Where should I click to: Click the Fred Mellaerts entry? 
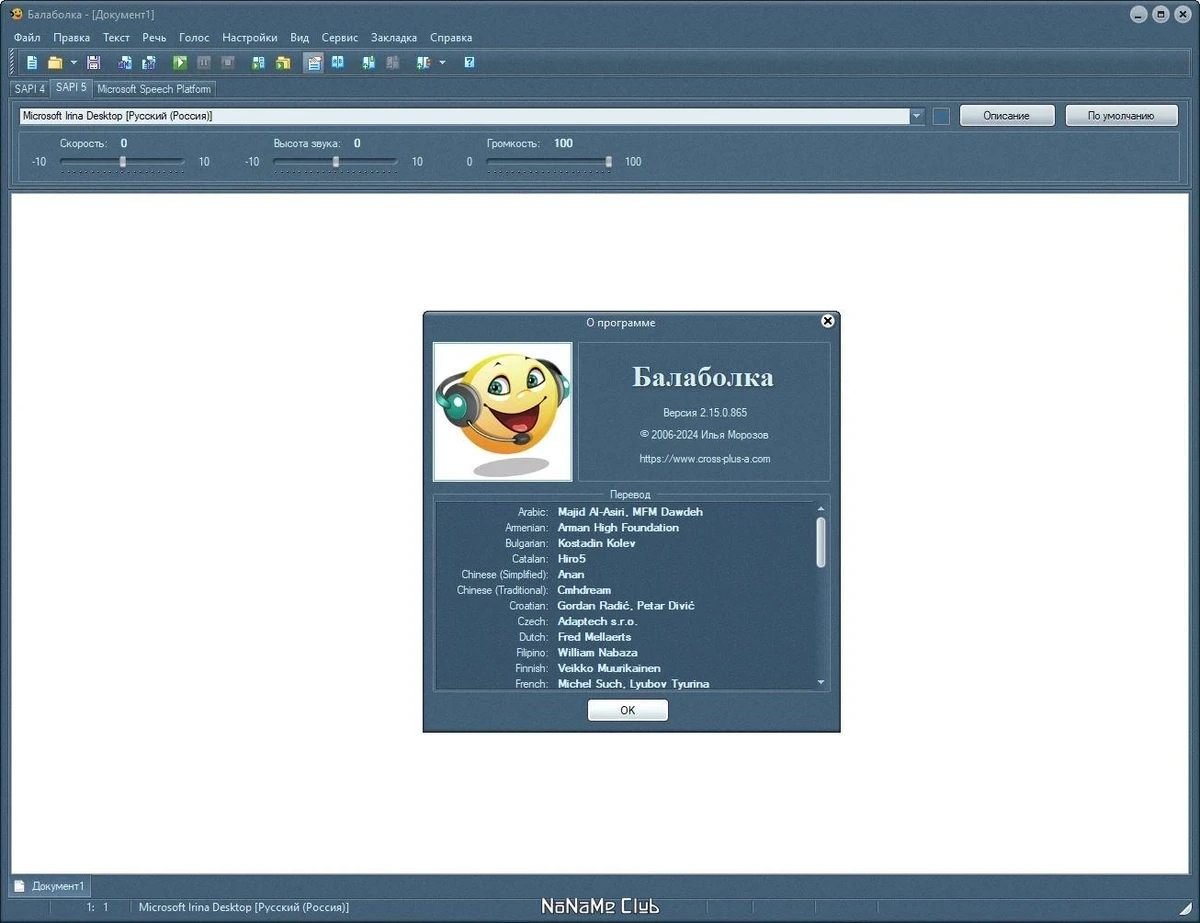pos(594,637)
